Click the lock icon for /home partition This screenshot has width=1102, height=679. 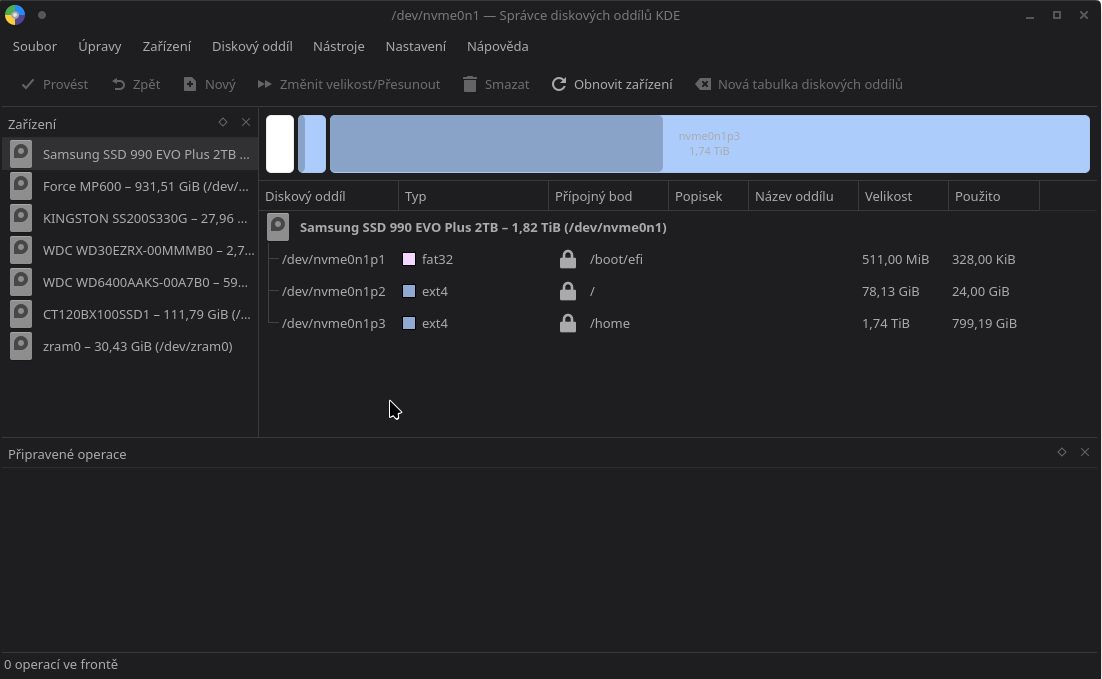point(568,324)
